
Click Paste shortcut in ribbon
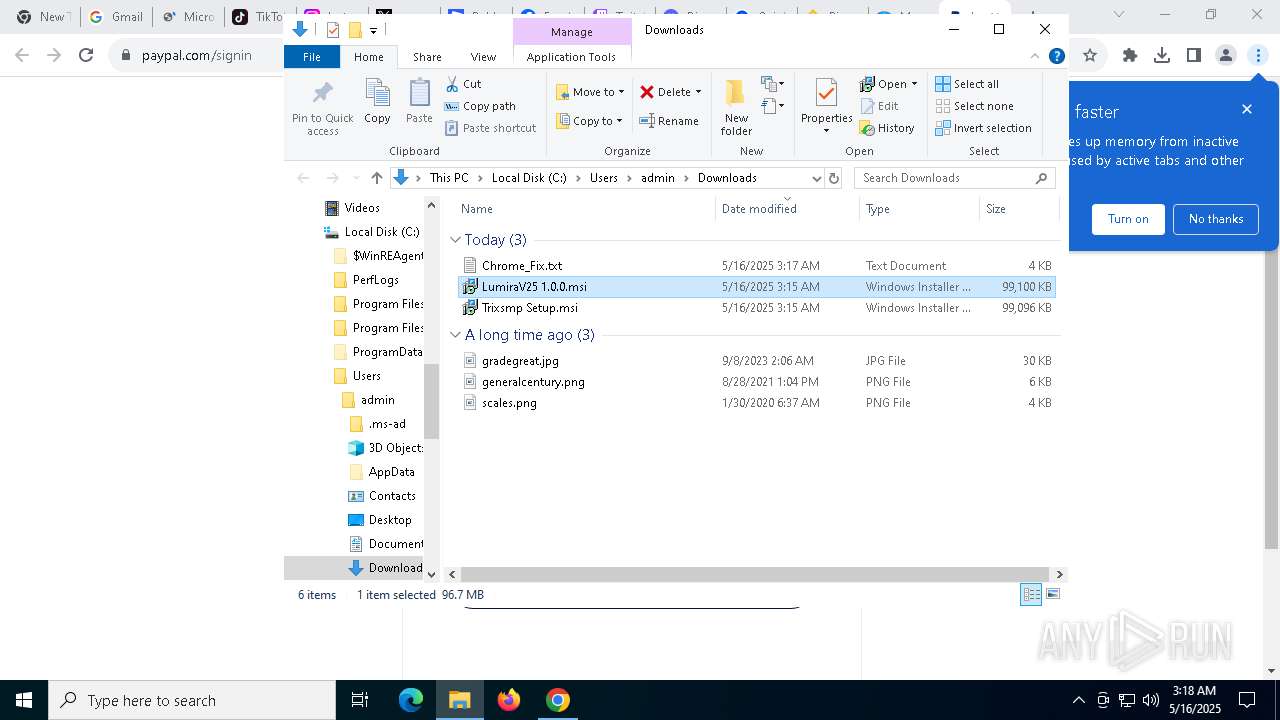[x=490, y=128]
